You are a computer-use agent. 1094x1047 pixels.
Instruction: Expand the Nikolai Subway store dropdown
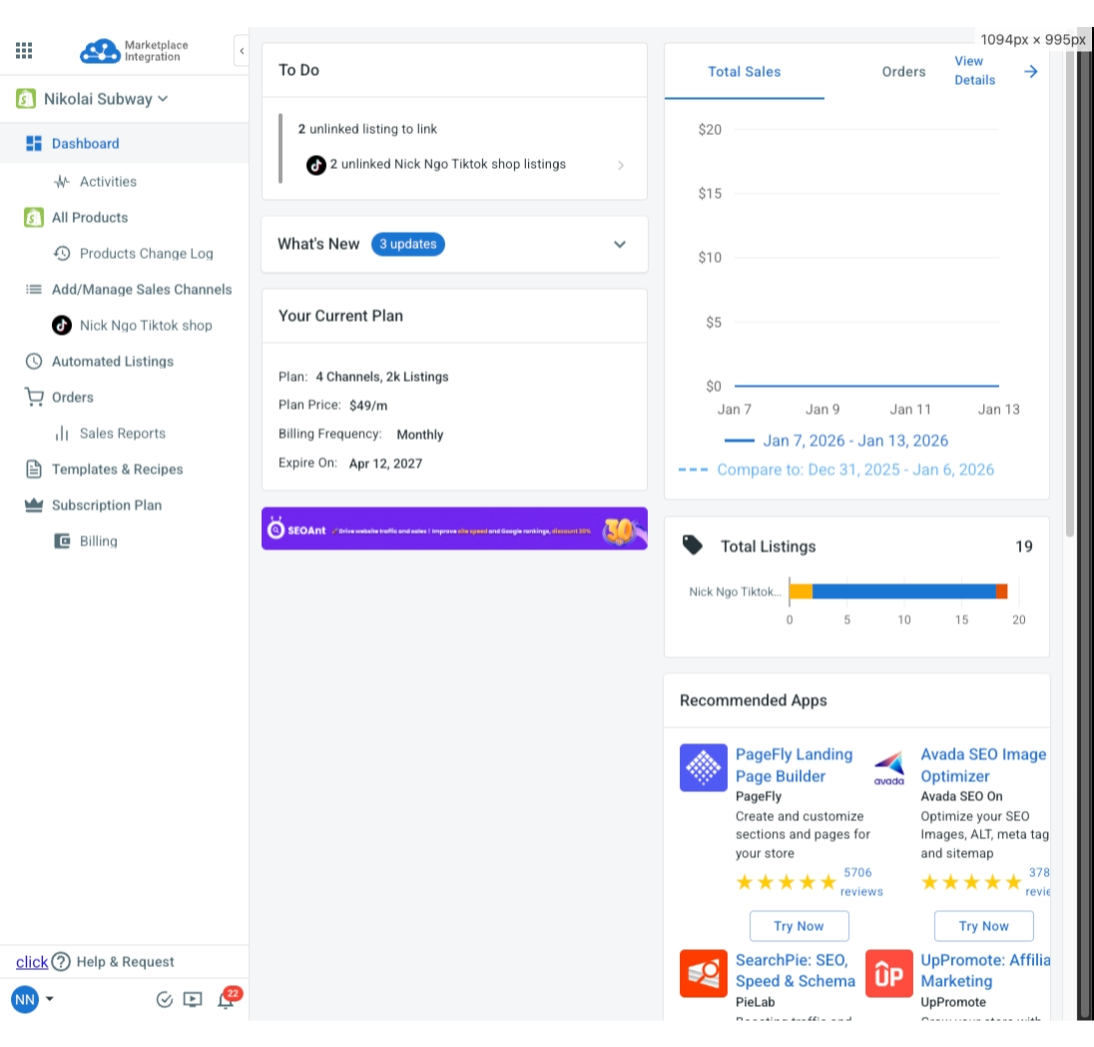coord(163,99)
